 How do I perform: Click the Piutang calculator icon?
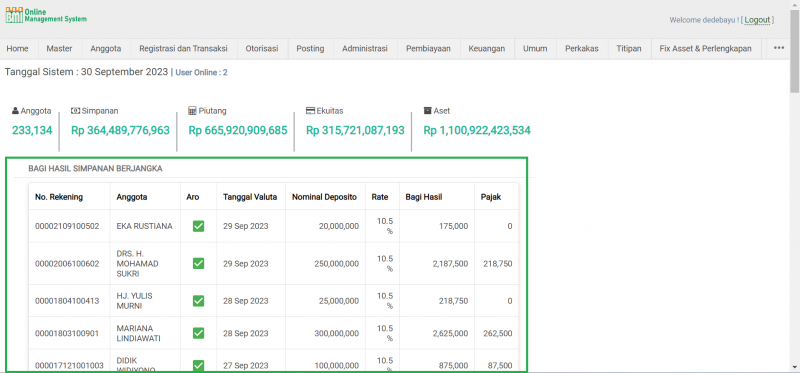[192, 111]
